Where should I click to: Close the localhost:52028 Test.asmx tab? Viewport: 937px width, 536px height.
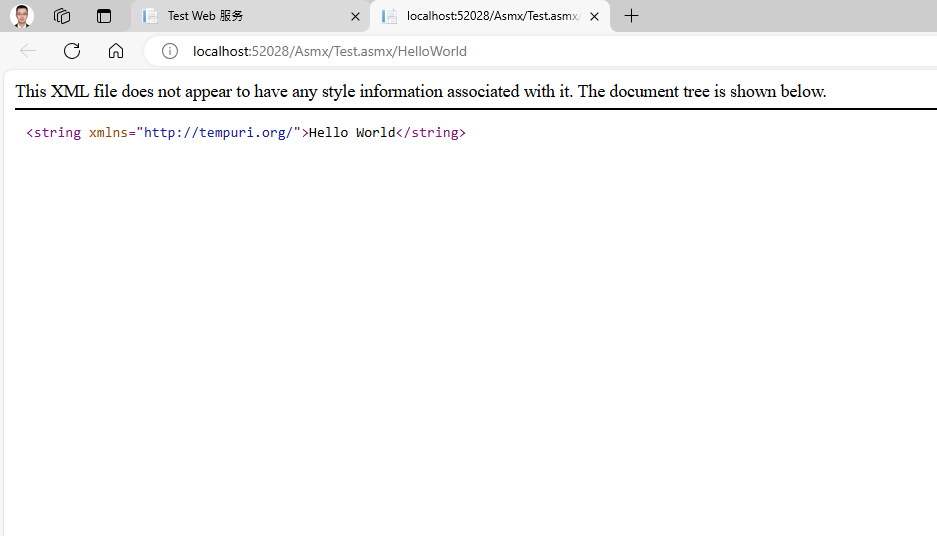595,17
